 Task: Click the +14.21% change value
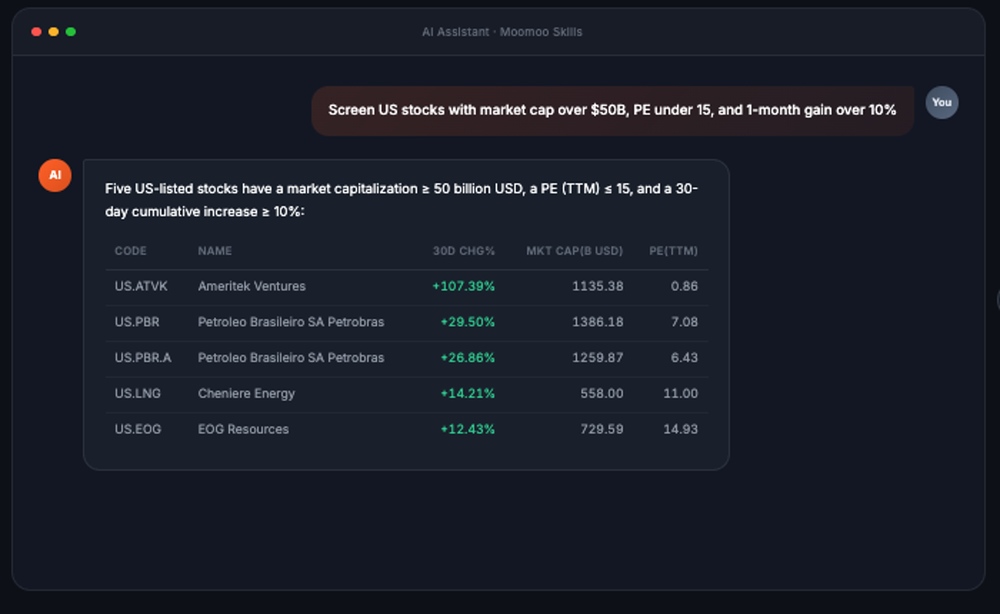[467, 393]
